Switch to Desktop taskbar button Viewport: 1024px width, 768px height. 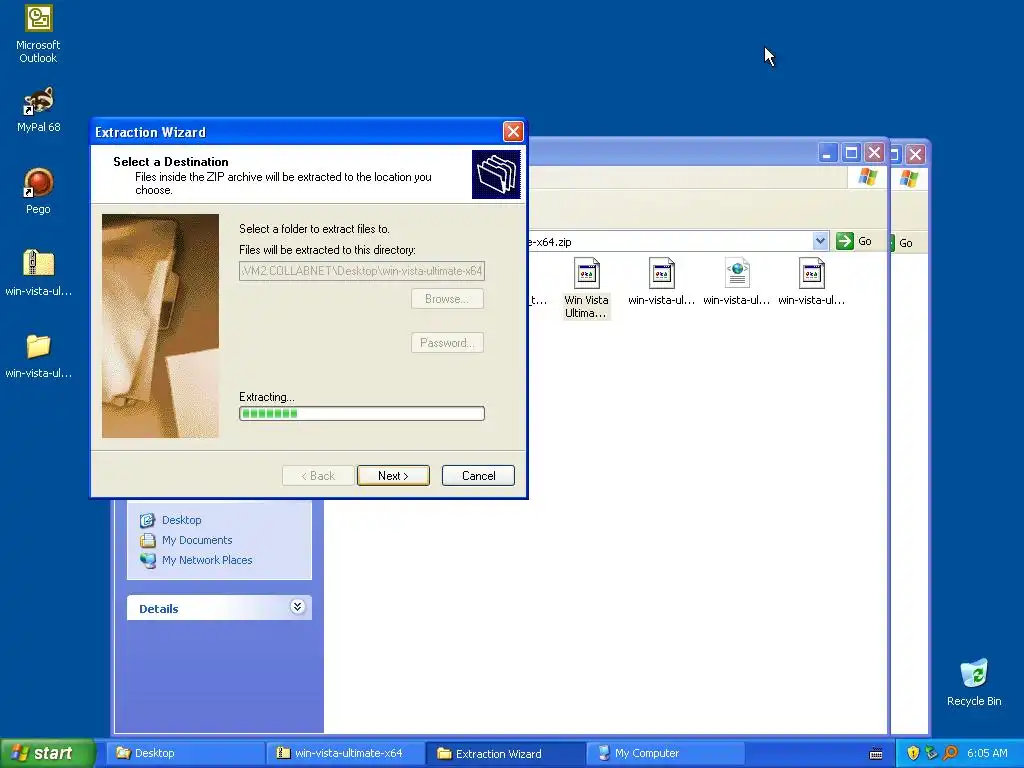coord(185,753)
